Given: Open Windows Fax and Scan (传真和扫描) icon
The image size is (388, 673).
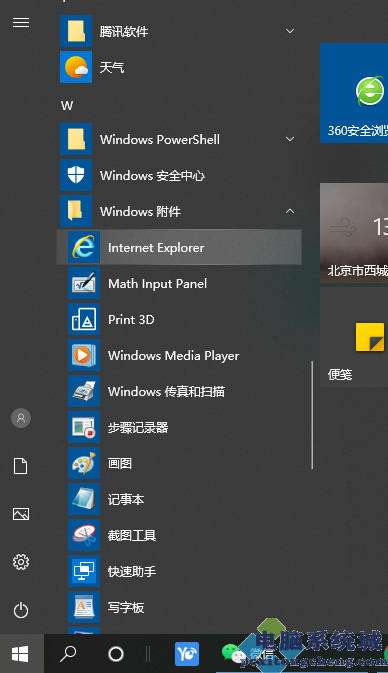Looking at the screenshot, I should [84, 391].
